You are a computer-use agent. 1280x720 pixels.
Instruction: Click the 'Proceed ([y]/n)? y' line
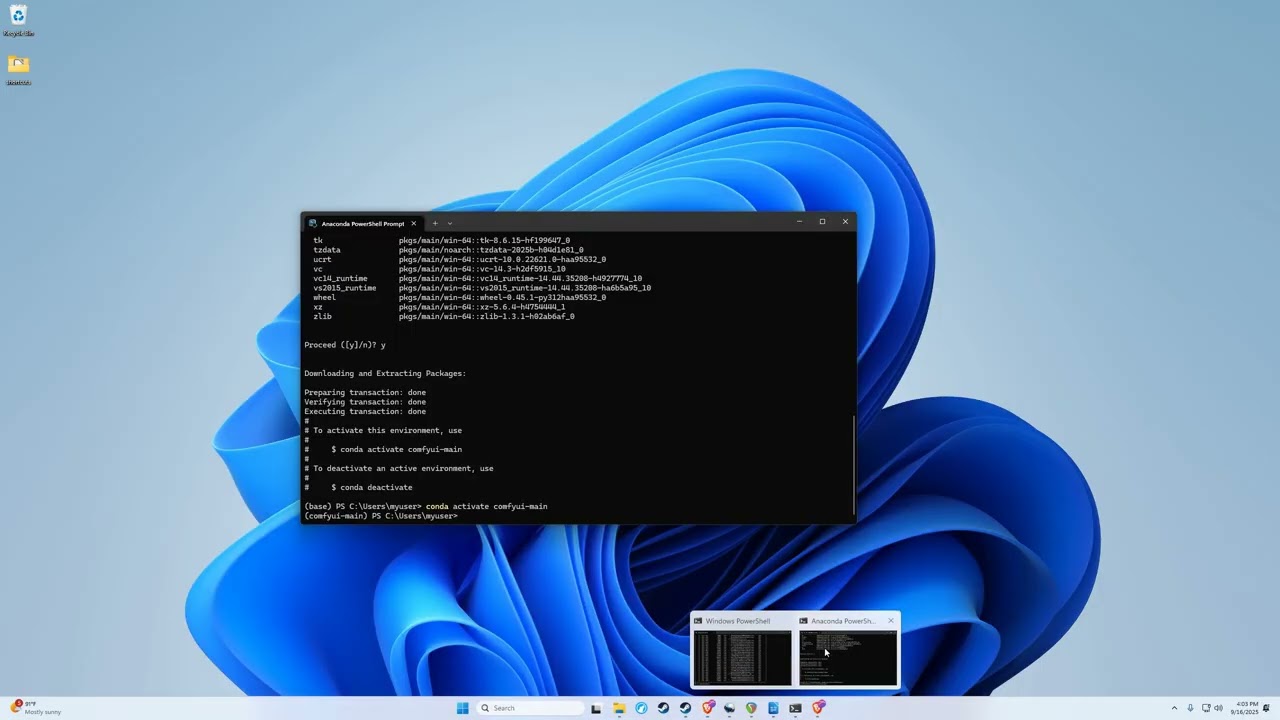(344, 345)
